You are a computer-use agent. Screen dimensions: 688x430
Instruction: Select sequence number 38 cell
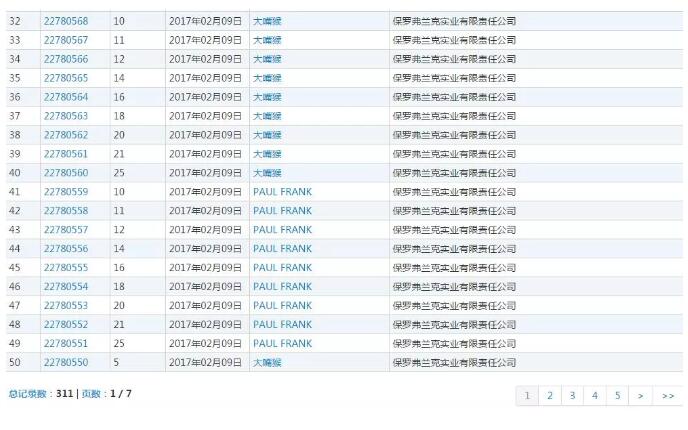(x=14, y=135)
